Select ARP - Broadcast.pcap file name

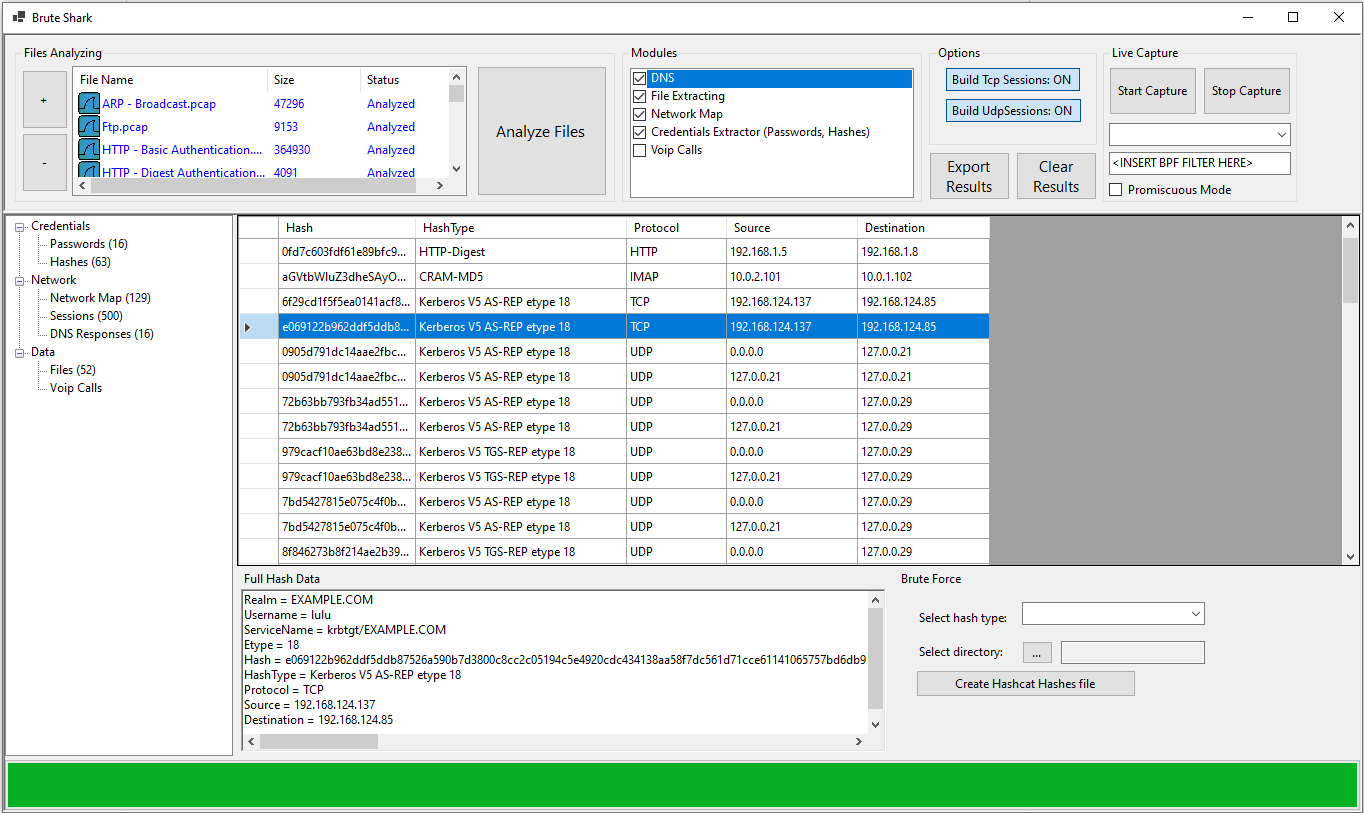click(x=159, y=104)
